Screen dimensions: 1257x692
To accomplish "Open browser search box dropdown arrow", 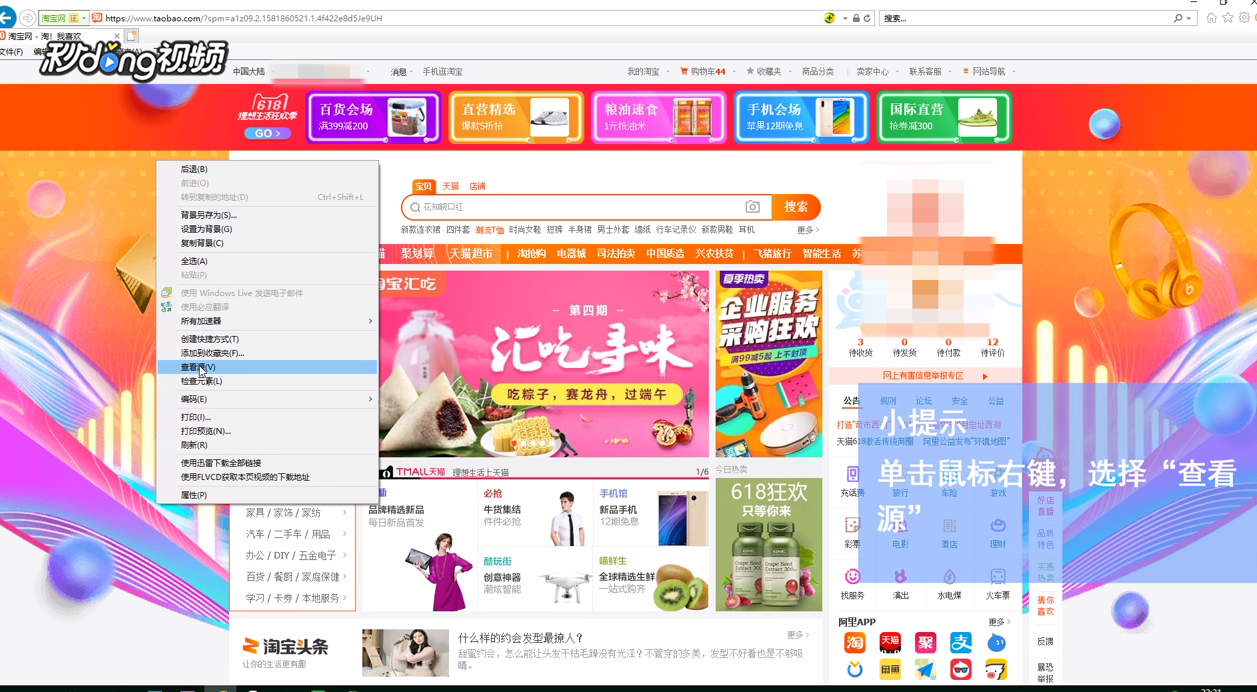I will click(x=1190, y=18).
